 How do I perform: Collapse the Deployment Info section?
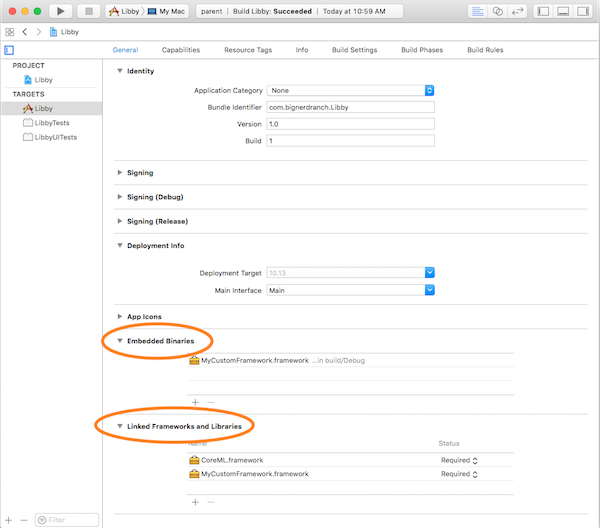point(120,245)
